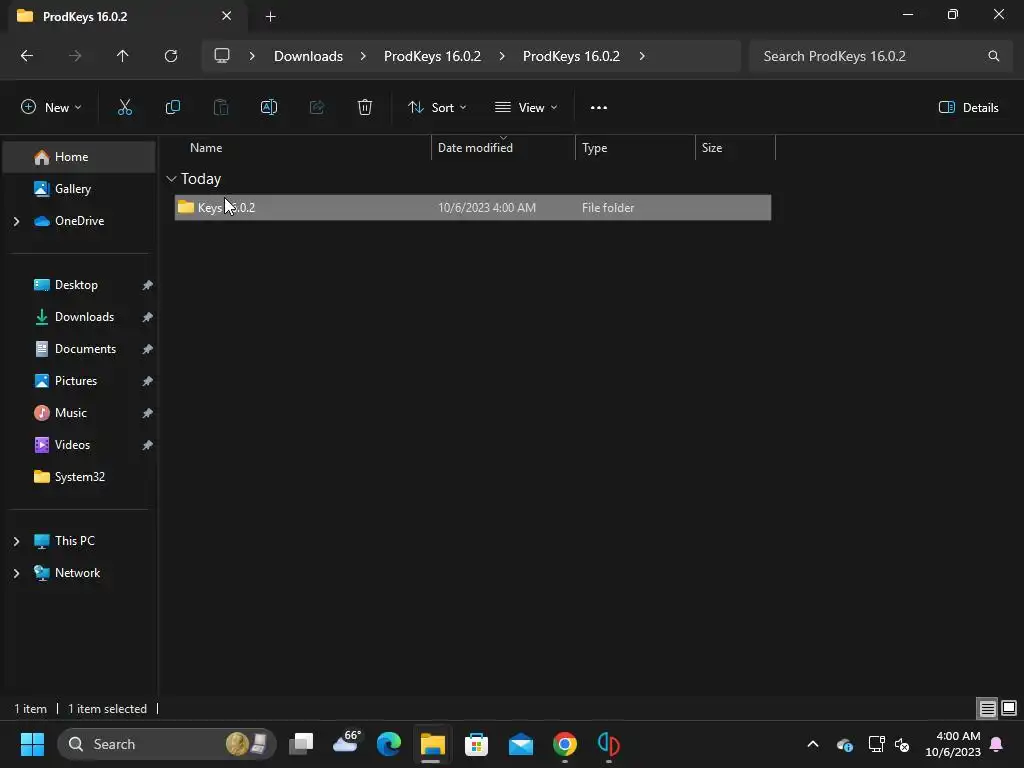Viewport: 1024px width, 768px height.
Task: Open File Explorer taskbar icon
Action: point(432,744)
